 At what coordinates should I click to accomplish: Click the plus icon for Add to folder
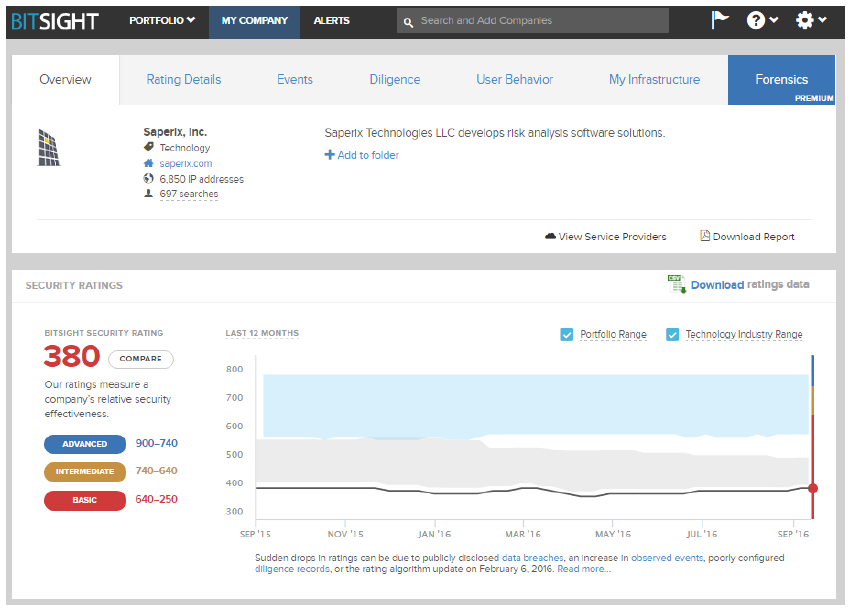[329, 155]
